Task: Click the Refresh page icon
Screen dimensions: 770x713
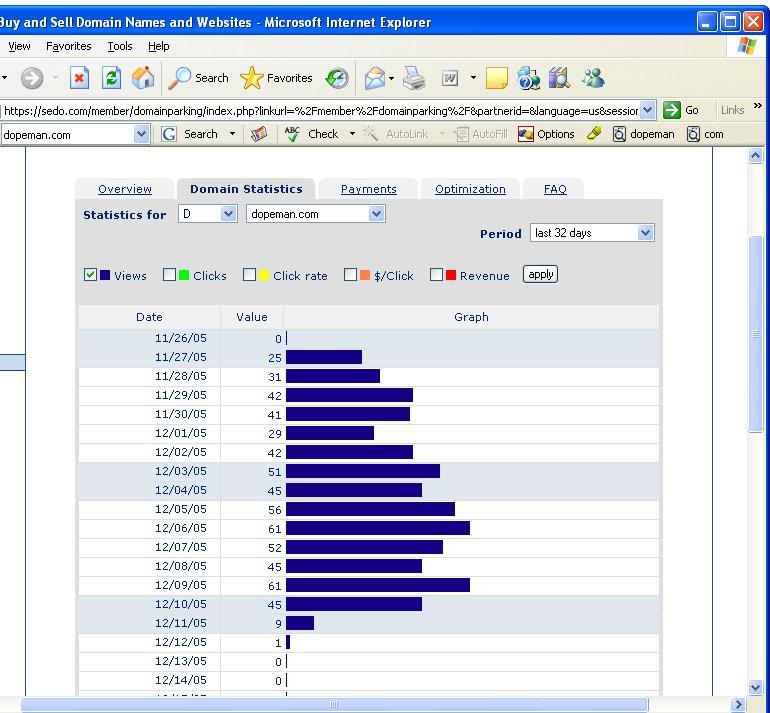Action: tap(112, 78)
